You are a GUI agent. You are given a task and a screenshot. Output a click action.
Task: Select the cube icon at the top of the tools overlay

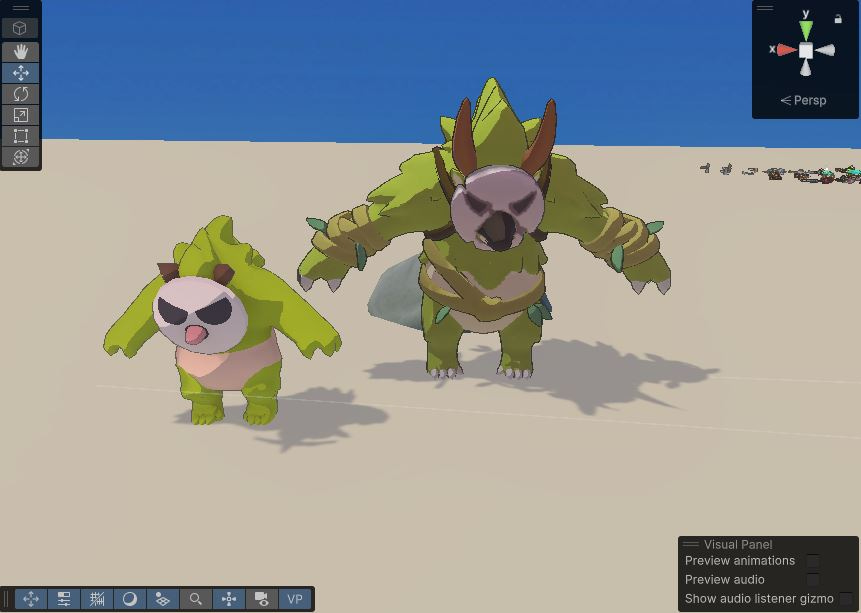point(20,28)
